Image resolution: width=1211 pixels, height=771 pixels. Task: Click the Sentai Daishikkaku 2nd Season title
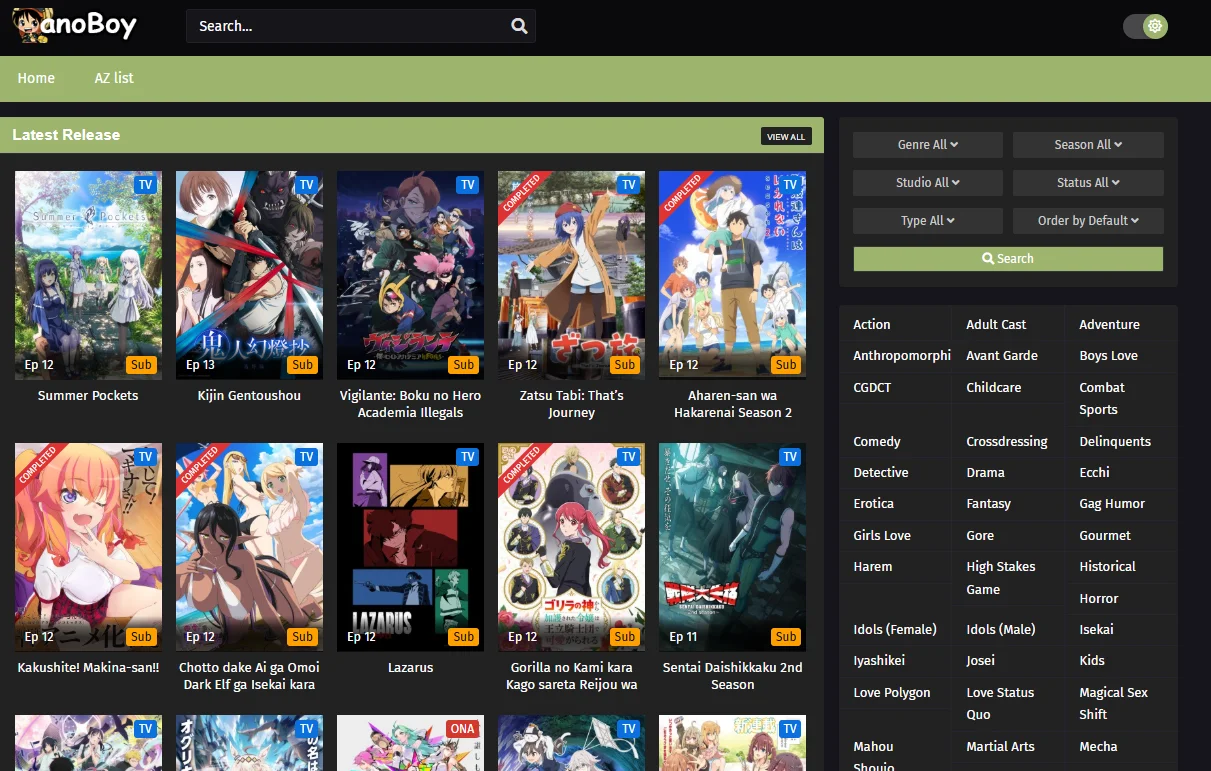(x=732, y=676)
